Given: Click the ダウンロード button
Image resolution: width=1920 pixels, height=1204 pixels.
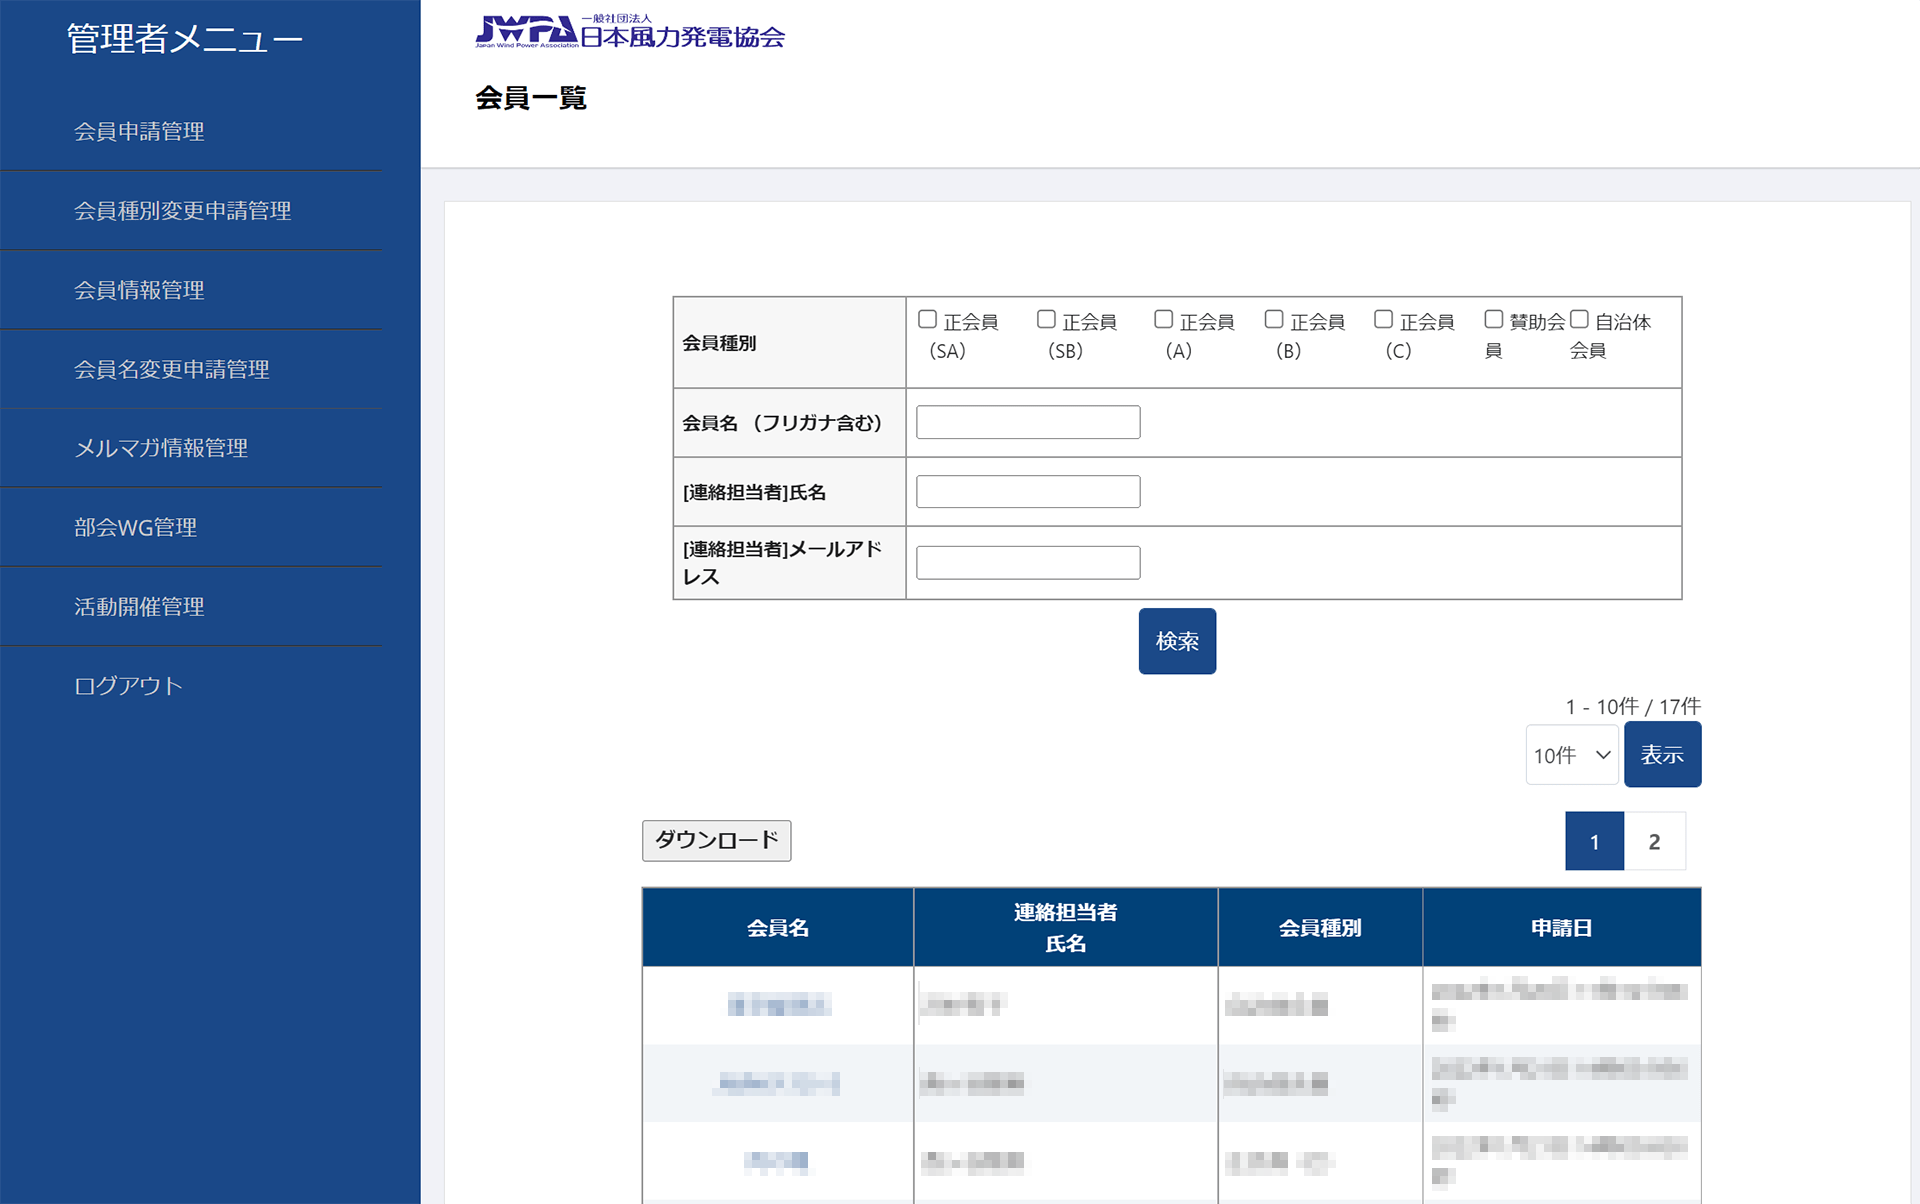Looking at the screenshot, I should point(716,840).
